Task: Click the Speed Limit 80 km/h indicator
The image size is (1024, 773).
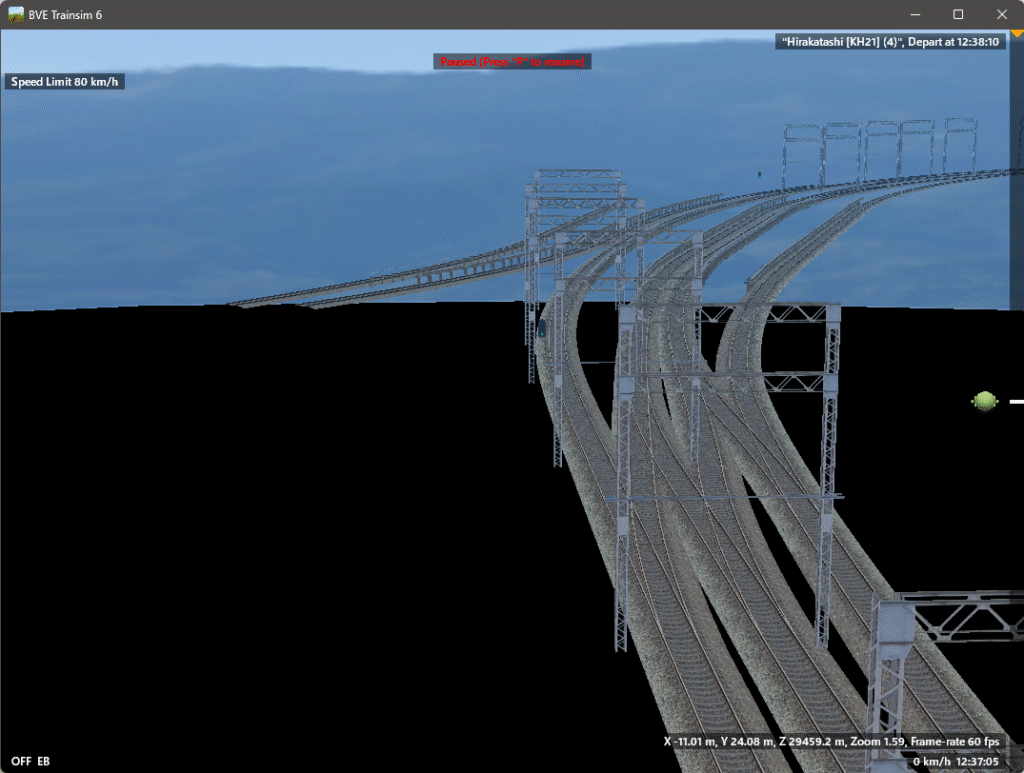Action: coord(65,82)
